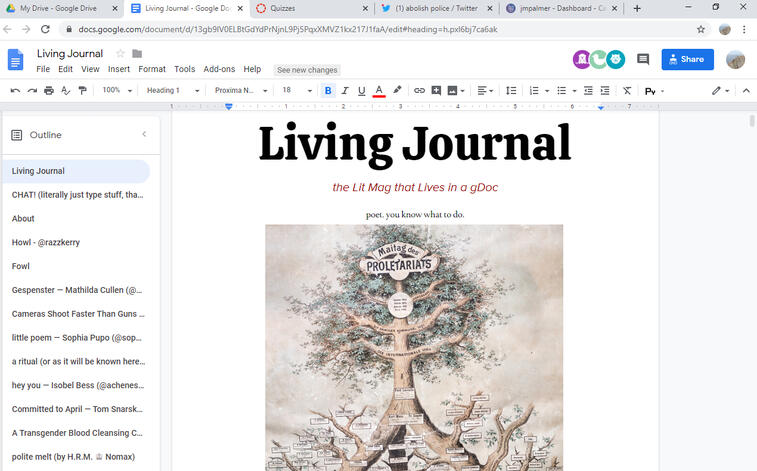
Task: Click the See new changes button
Action: click(x=307, y=70)
